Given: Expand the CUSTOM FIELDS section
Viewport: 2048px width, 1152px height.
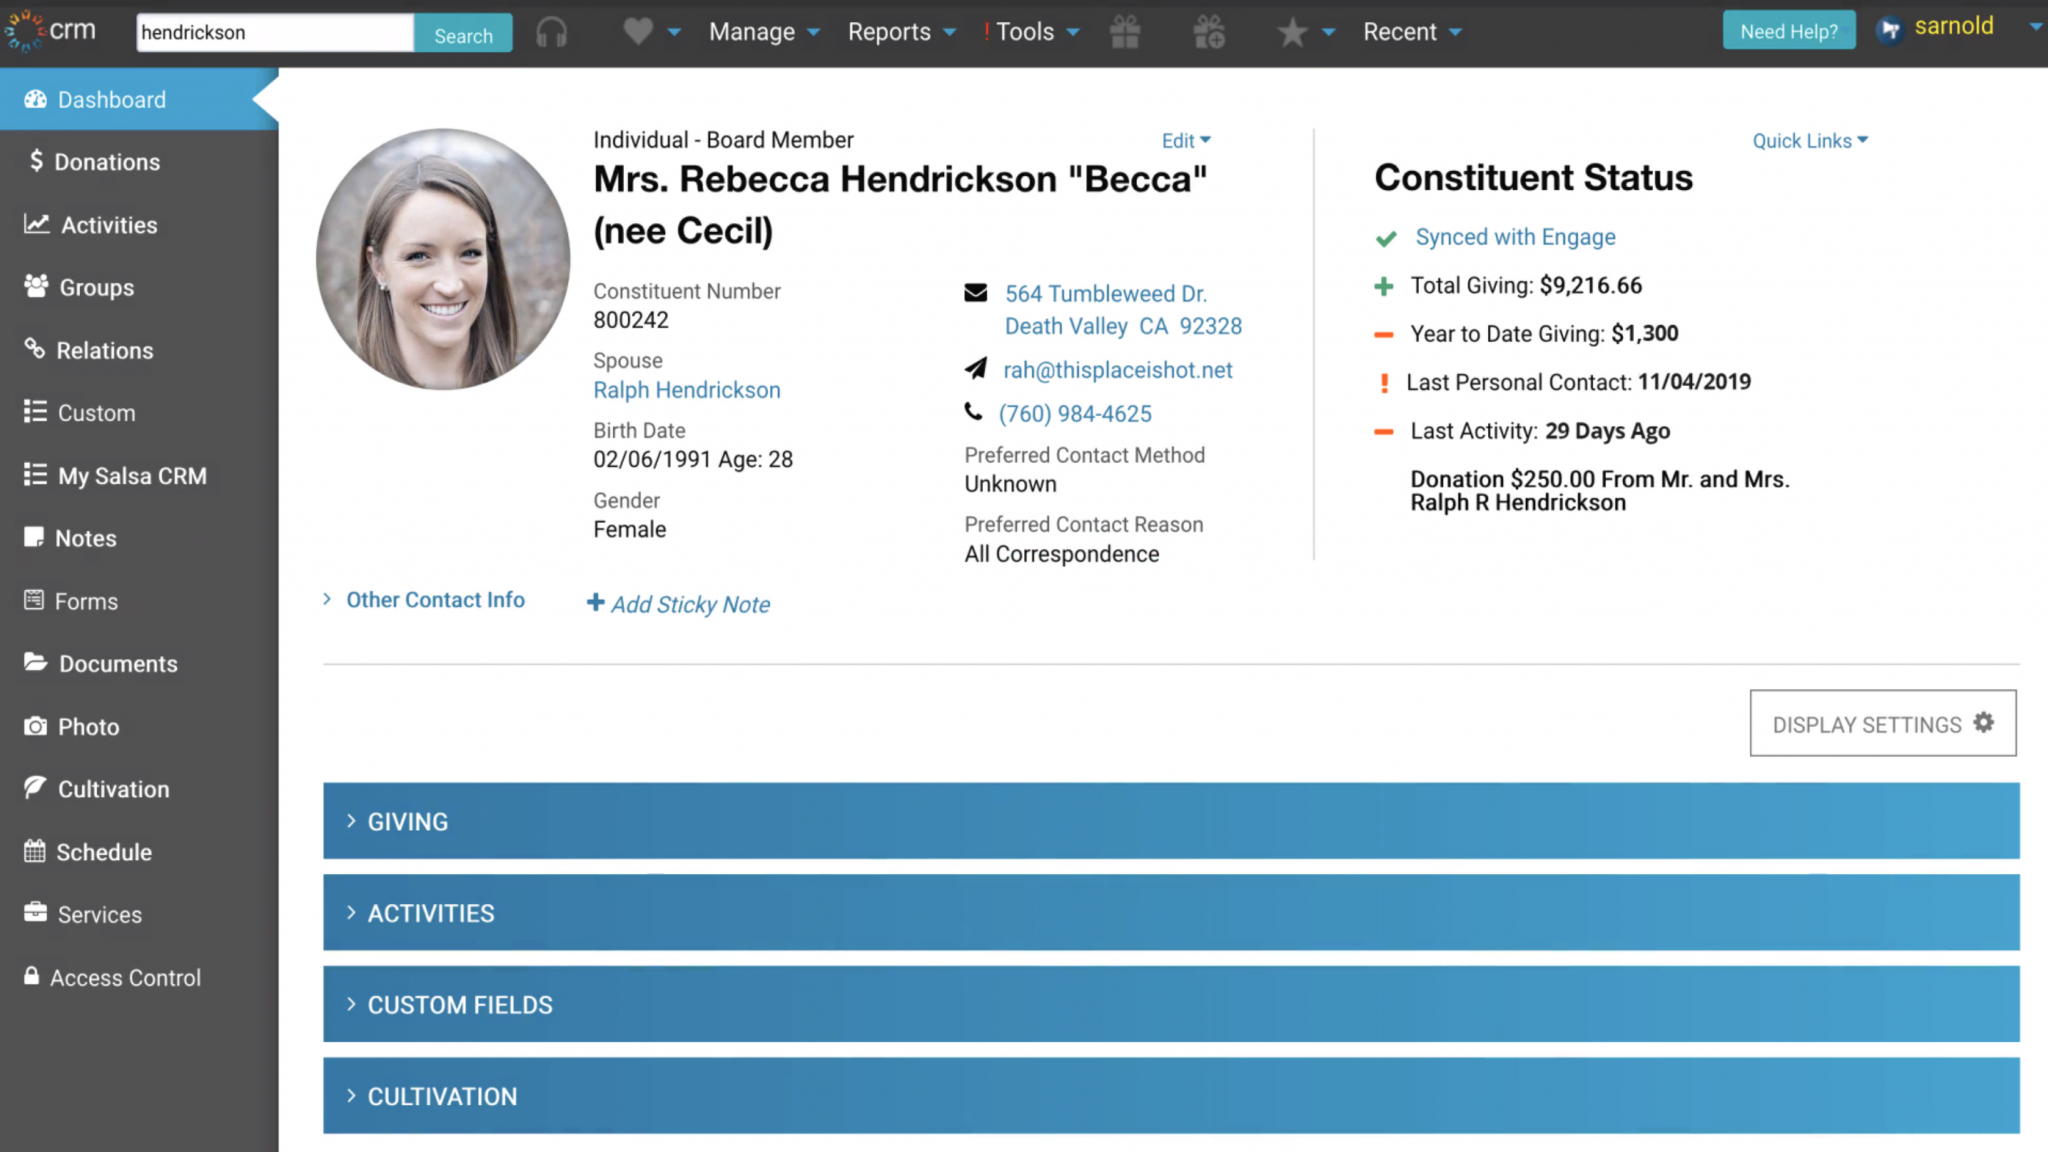Looking at the screenshot, I should point(1171,1005).
